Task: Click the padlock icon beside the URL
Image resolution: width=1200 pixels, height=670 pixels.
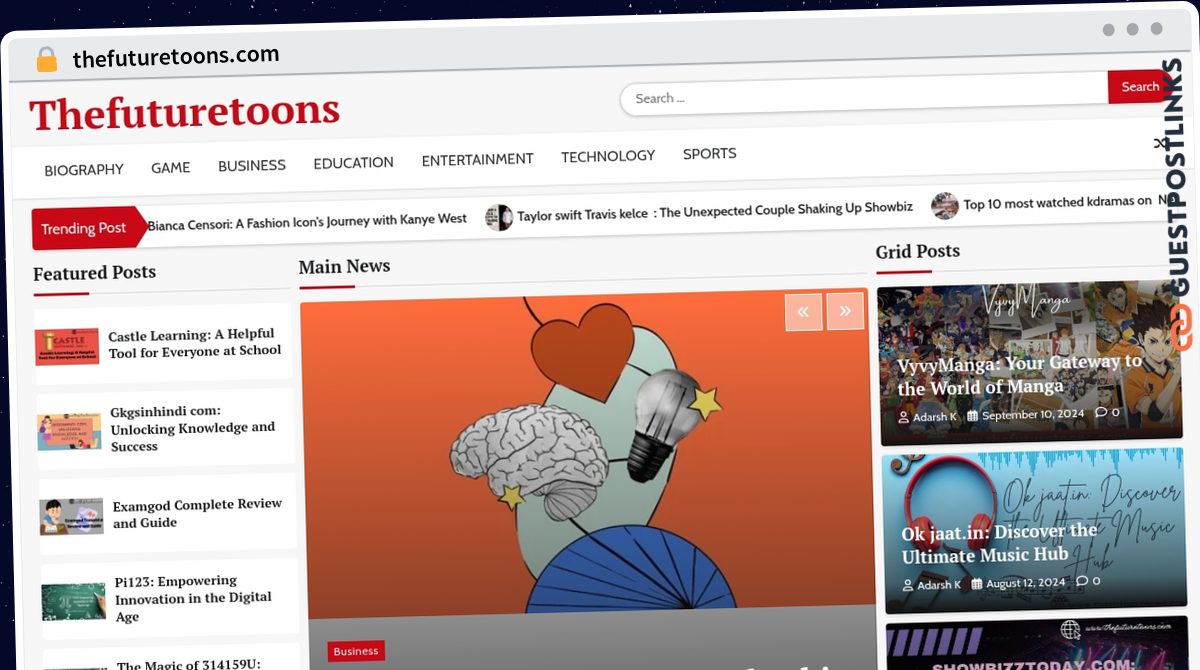Action: tap(46, 60)
